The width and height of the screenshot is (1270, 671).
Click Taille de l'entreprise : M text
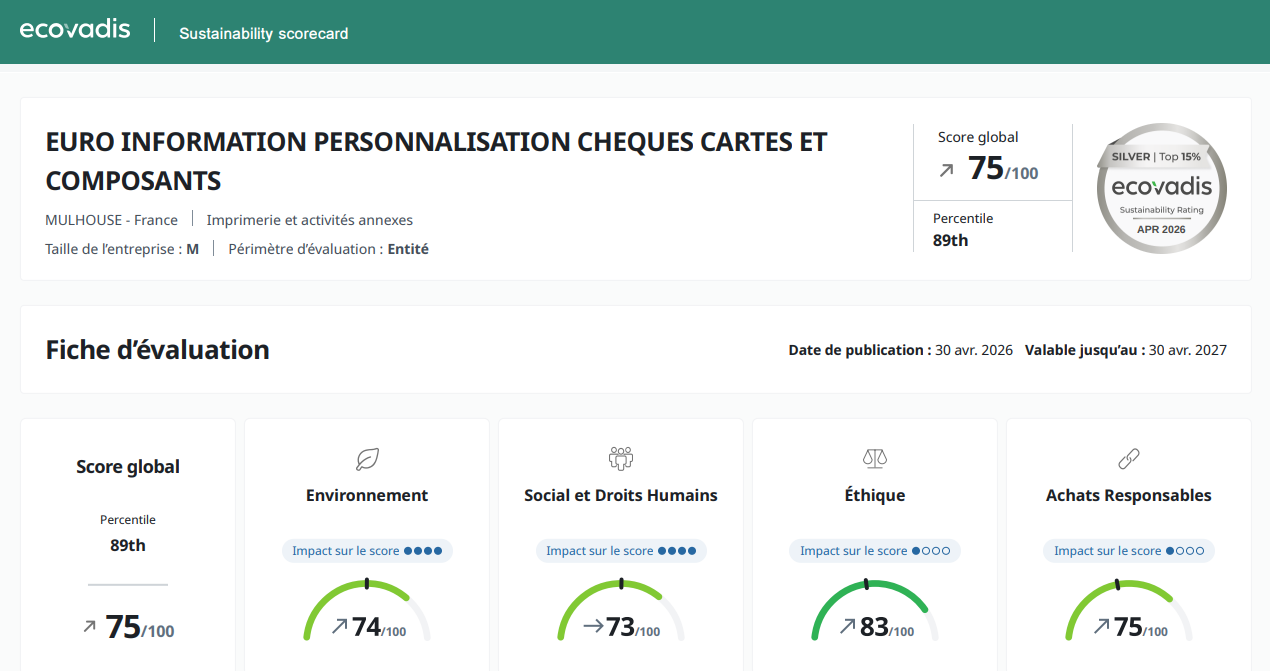[122, 249]
